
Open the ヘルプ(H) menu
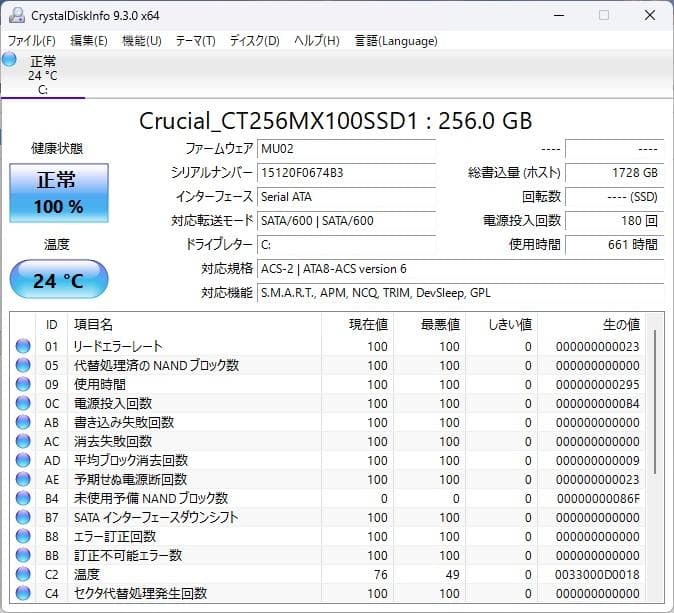click(317, 41)
